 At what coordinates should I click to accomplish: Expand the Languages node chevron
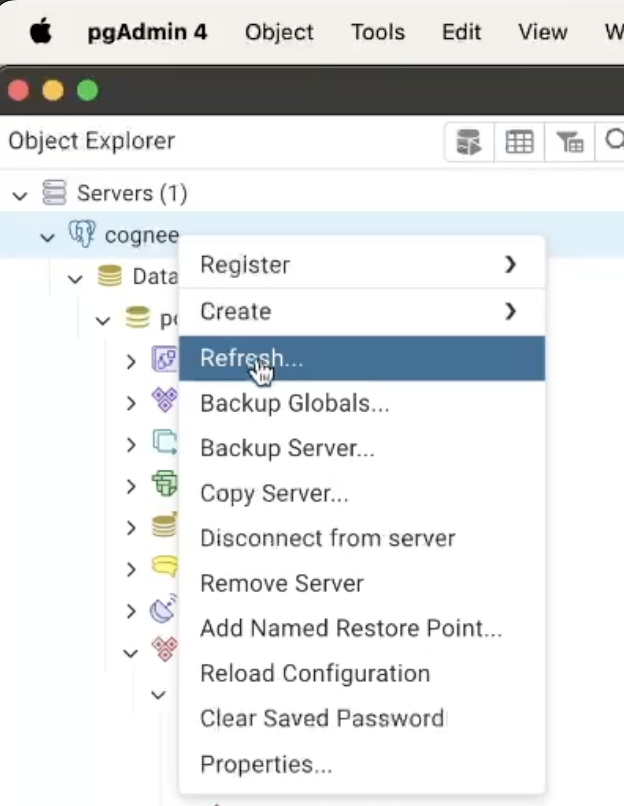[x=131, y=570]
